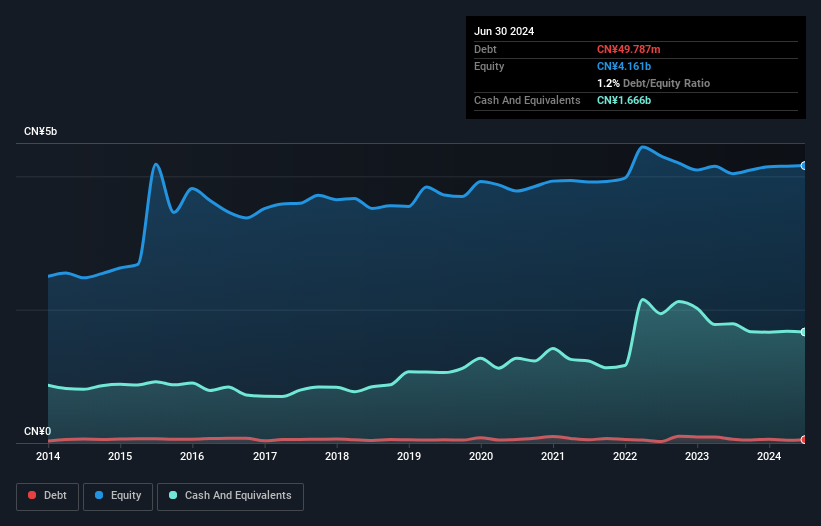Click the Debt label in tooltip

(x=485, y=49)
